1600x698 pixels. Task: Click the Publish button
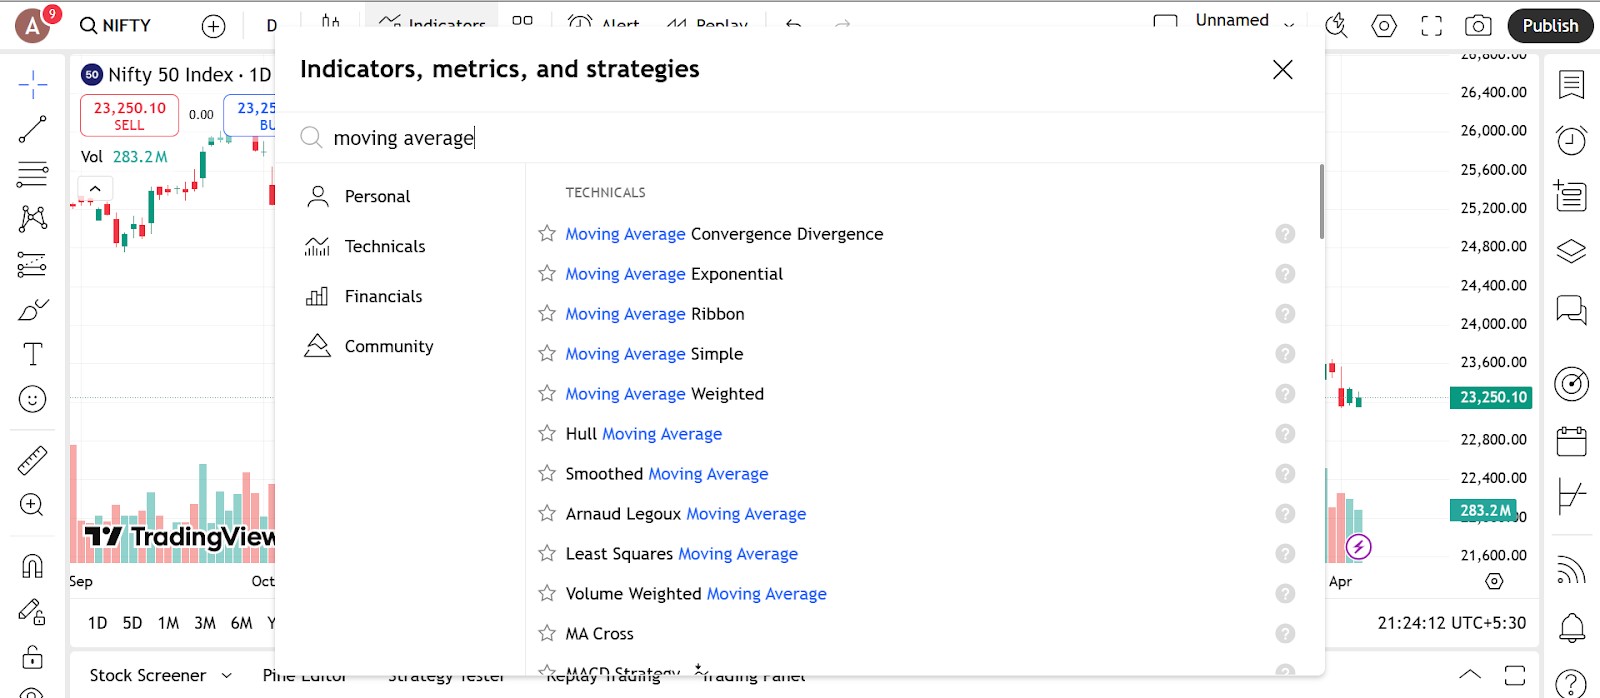tap(1550, 26)
